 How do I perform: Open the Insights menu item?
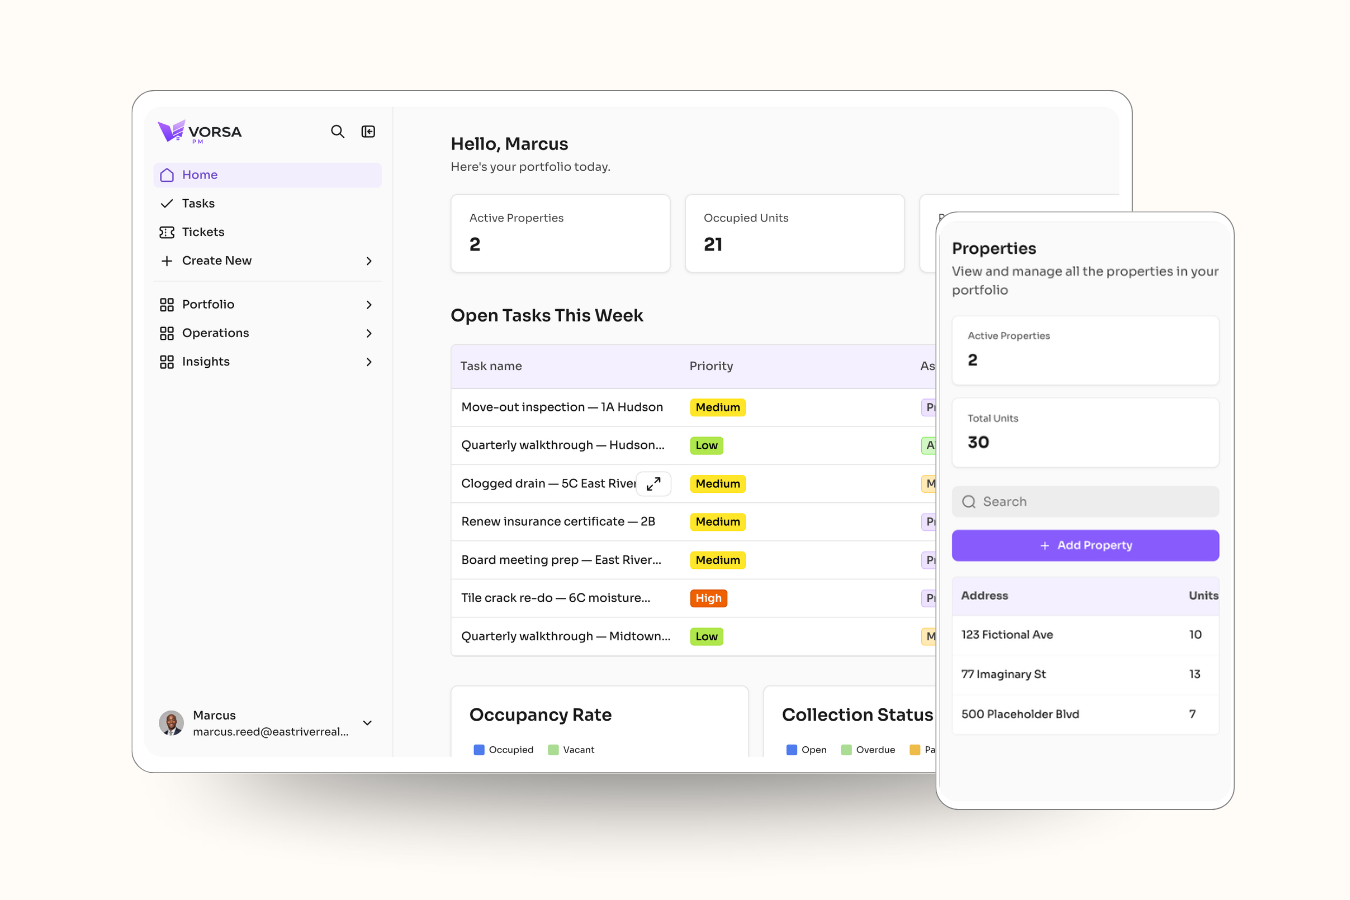[x=268, y=362]
